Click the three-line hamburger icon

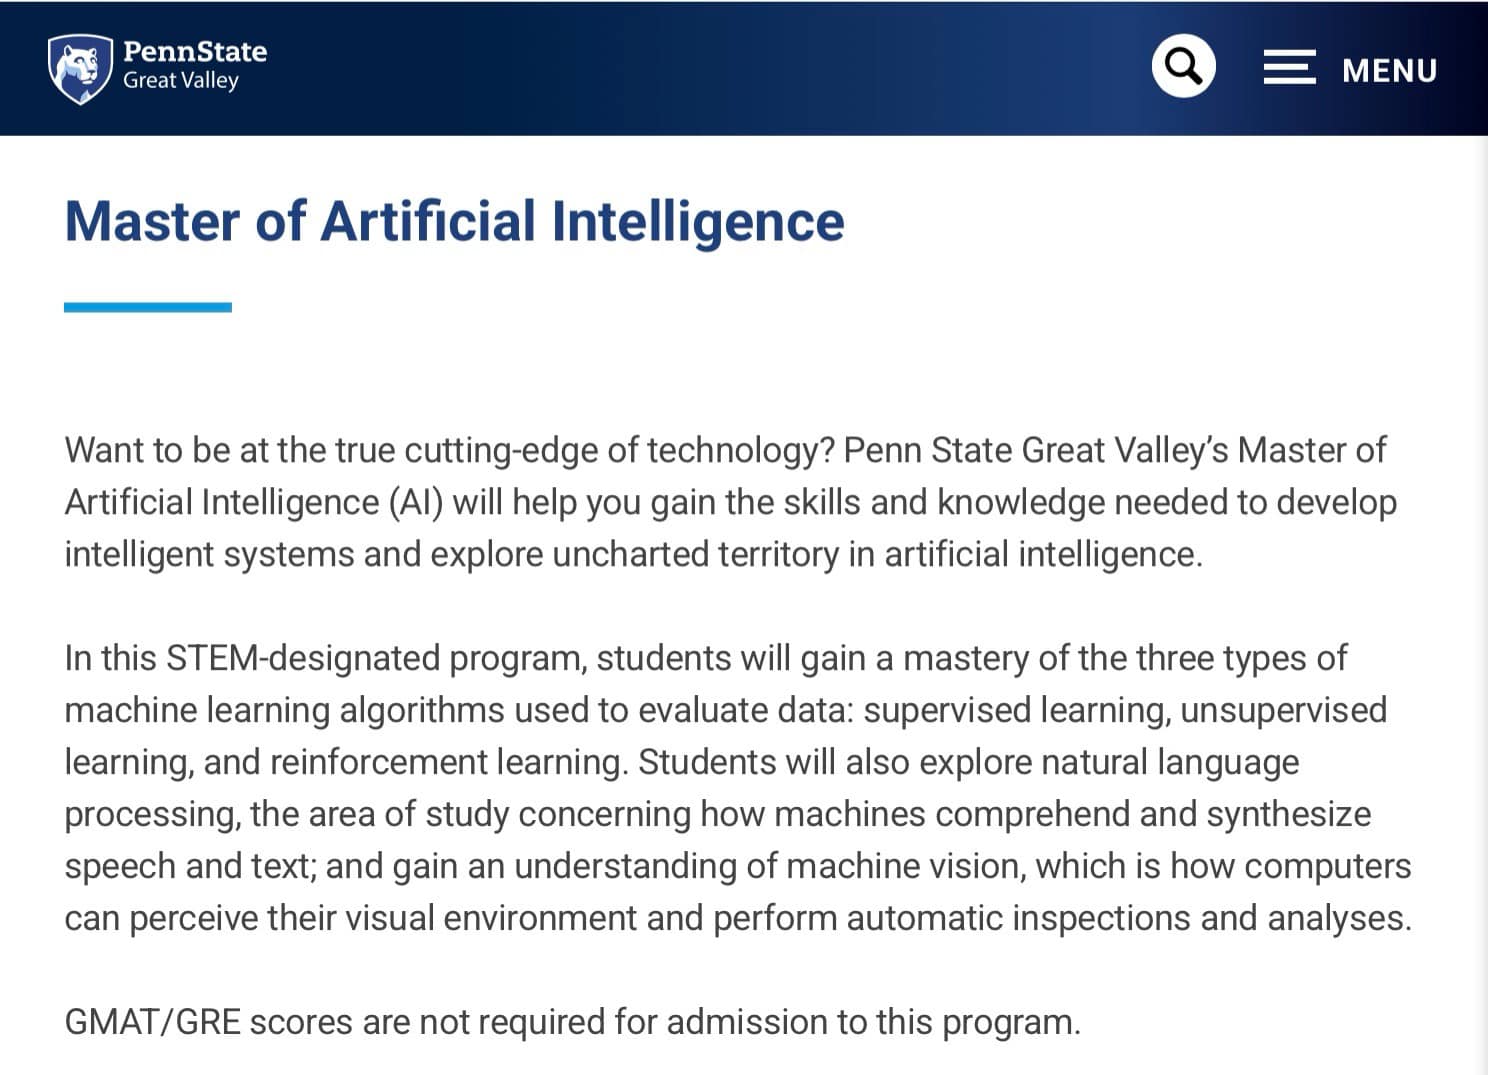[1289, 68]
